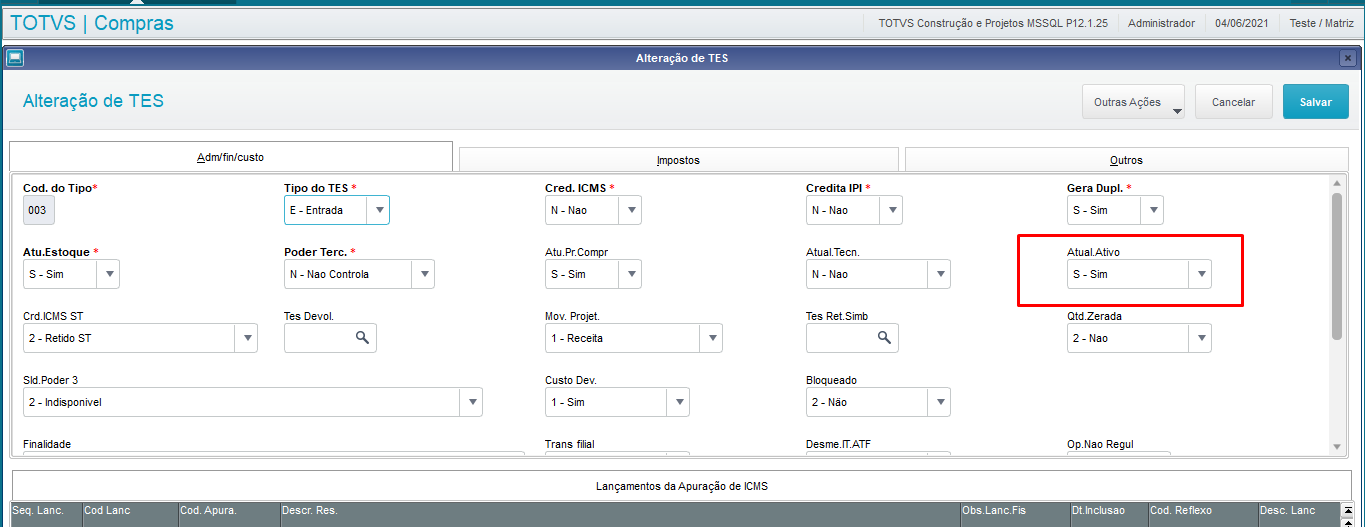Open the Atu.Estoque dropdown

[108, 274]
